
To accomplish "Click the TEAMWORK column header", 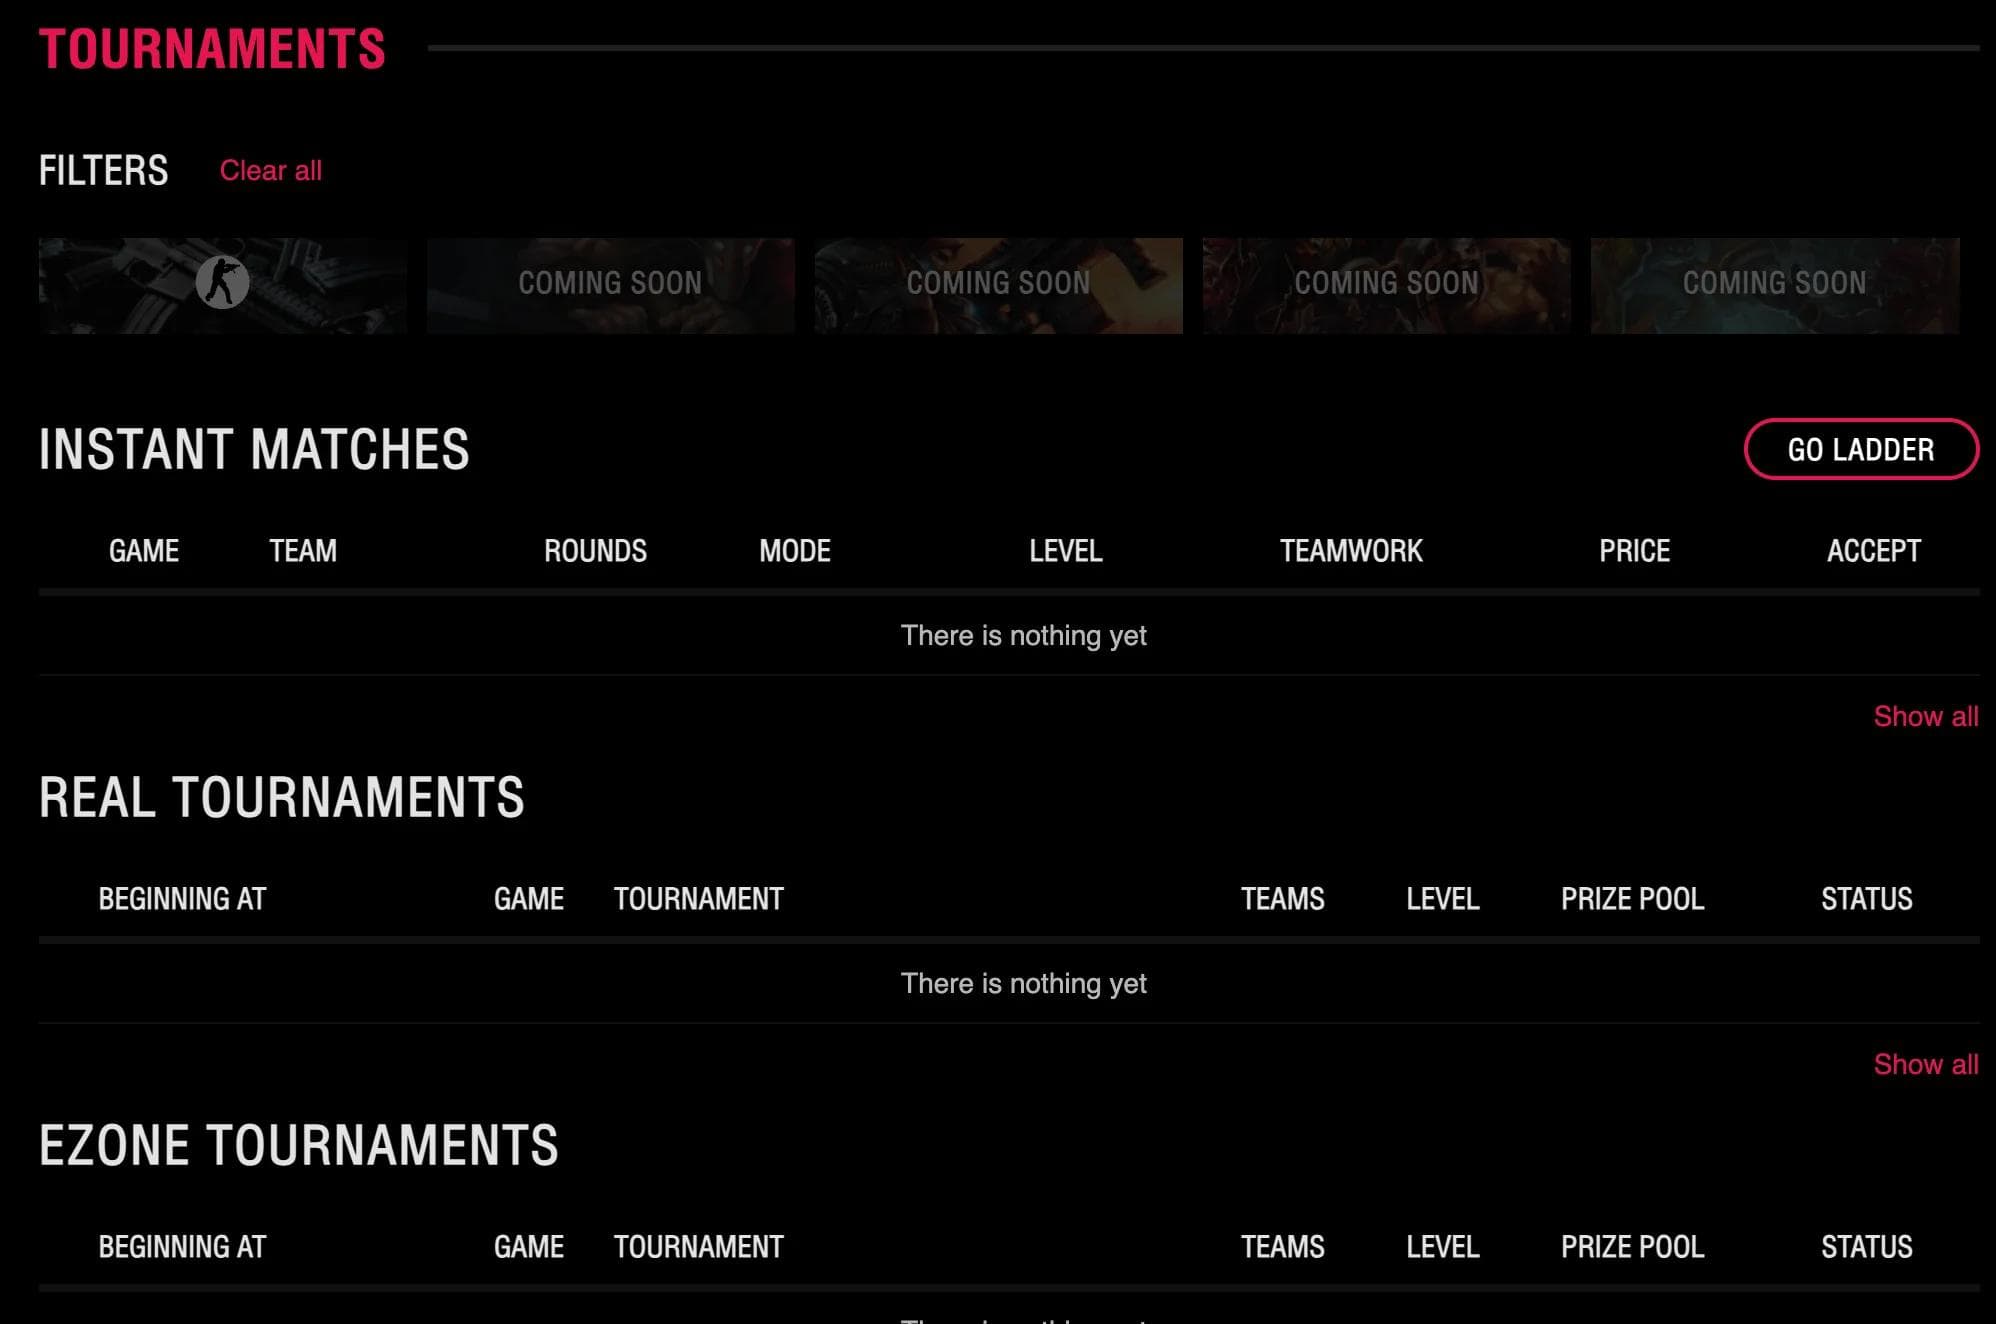I will (x=1350, y=551).
